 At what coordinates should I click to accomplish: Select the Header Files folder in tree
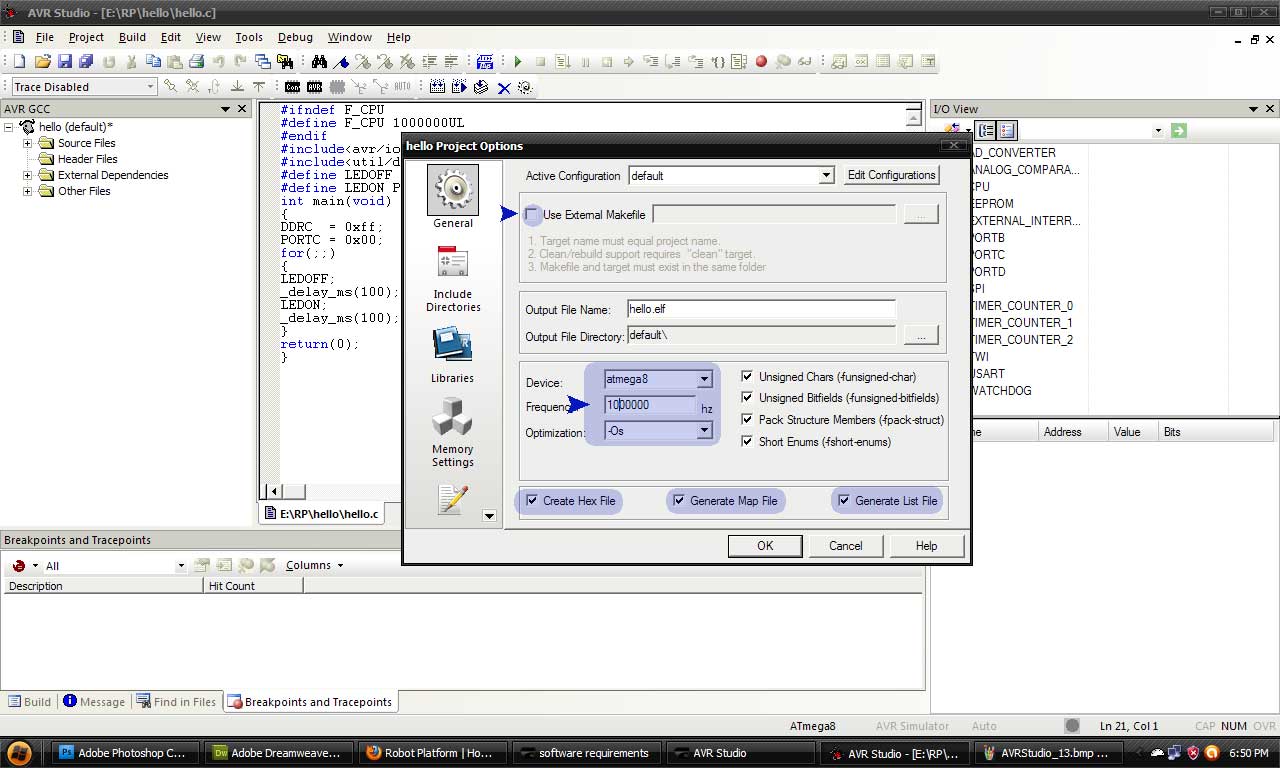point(87,159)
